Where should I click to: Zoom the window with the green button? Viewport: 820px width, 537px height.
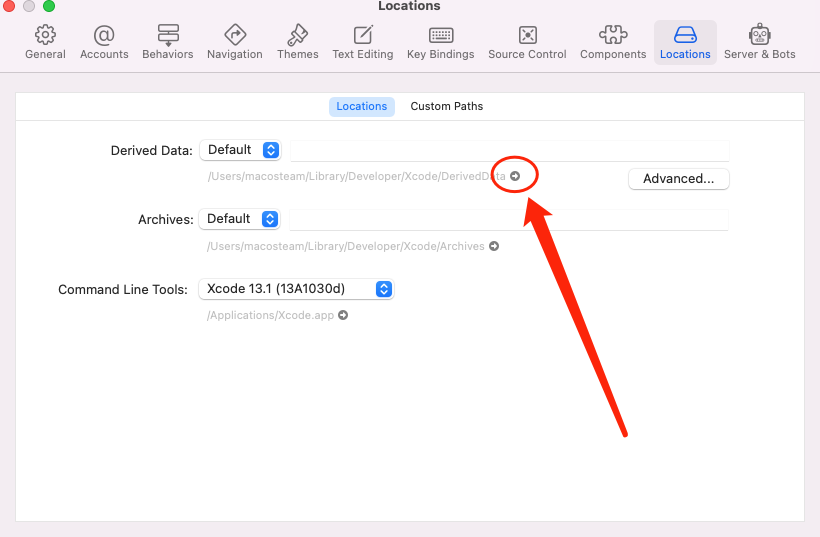click(49, 6)
